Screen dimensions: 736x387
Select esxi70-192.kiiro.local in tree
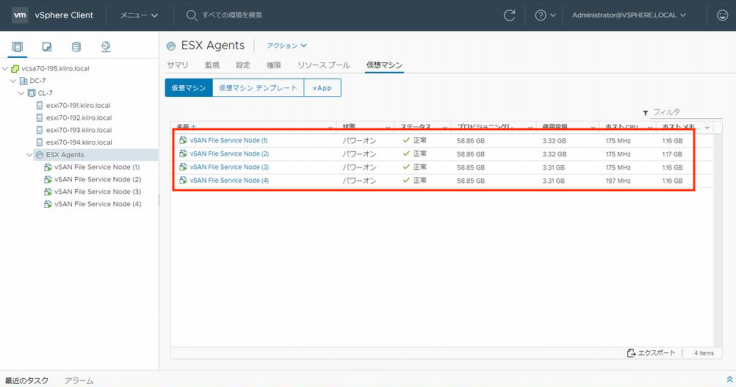tap(79, 117)
